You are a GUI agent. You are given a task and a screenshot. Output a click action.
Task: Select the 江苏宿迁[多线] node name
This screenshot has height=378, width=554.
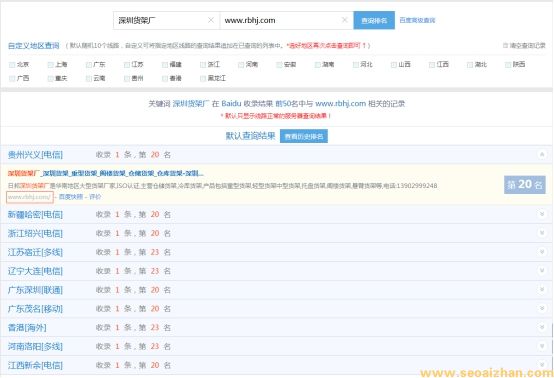pyautogui.click(x=35, y=252)
